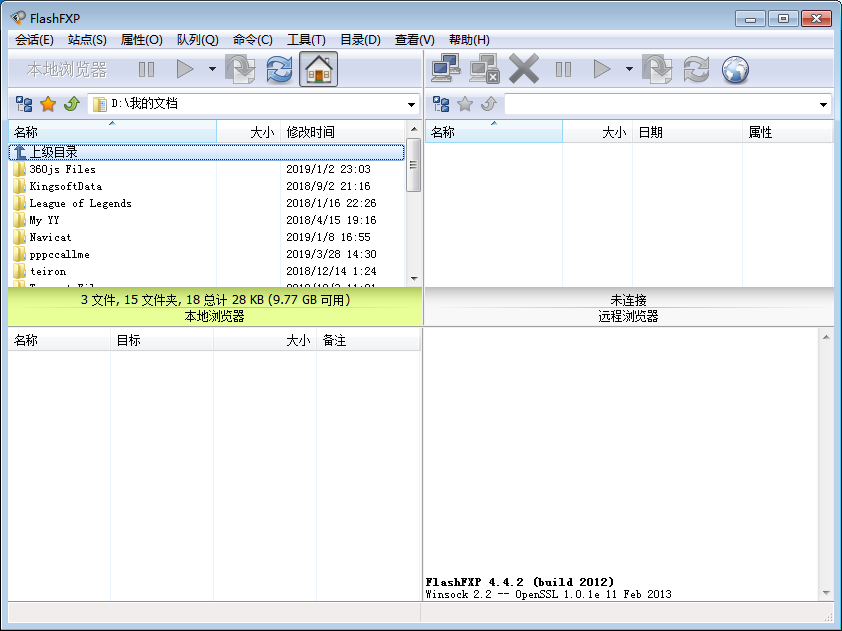The image size is (842, 631).
Task: Click the queue 名称 column header
Action: [60, 340]
